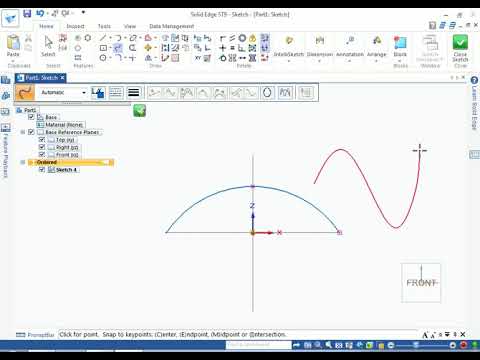The height and width of the screenshot is (360, 480).
Task: Open the Home ribbon tab
Action: click(x=46, y=26)
